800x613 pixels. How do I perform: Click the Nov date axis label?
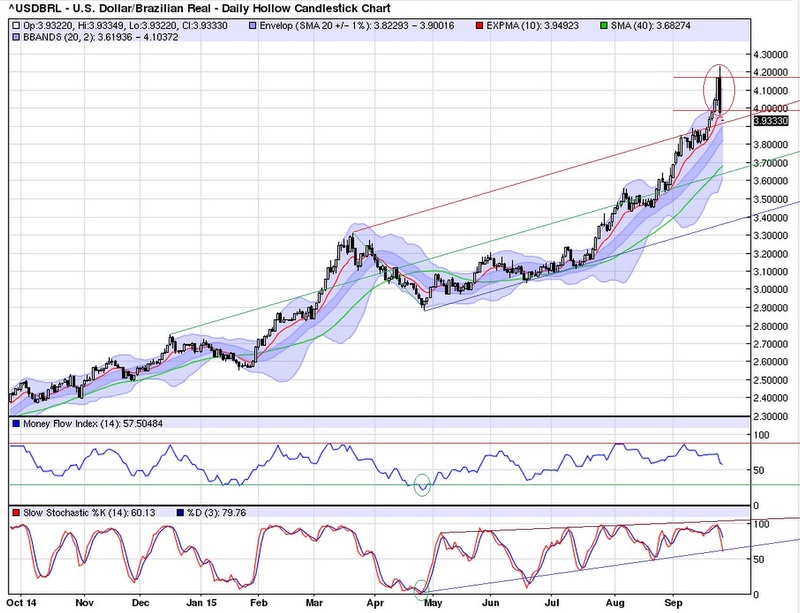click(84, 603)
